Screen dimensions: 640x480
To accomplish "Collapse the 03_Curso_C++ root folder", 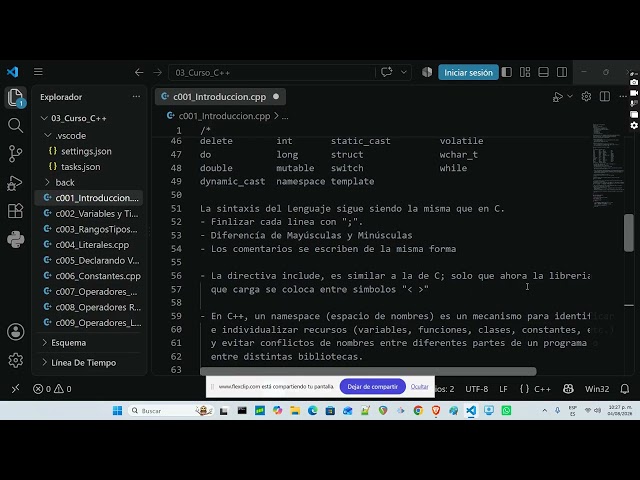I will click(x=44, y=118).
